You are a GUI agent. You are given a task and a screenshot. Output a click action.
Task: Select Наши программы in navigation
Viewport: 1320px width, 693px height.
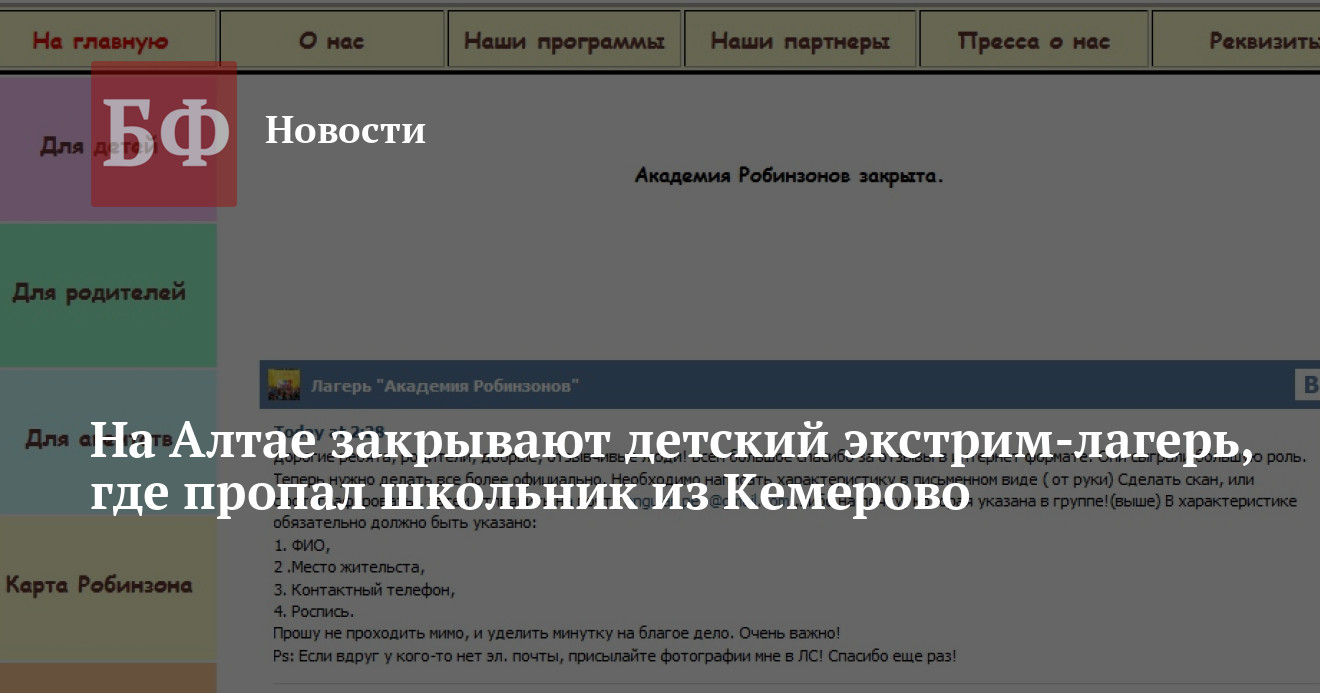coord(564,41)
